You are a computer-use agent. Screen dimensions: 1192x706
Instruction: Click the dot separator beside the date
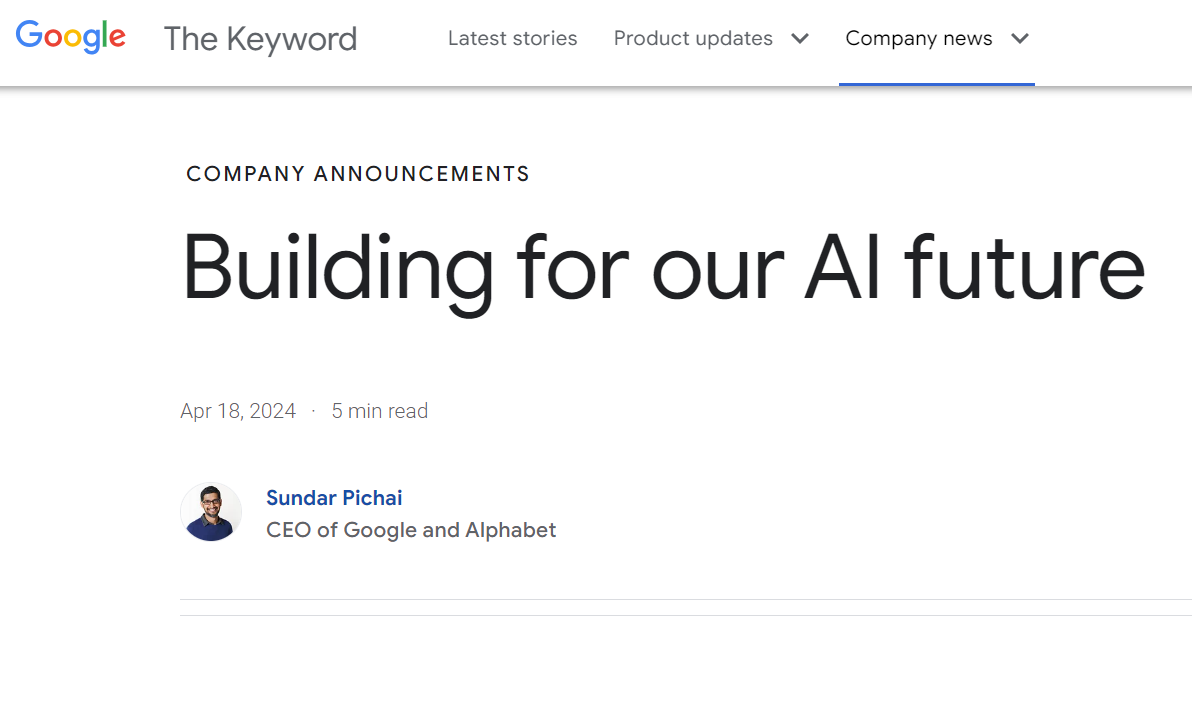(x=313, y=411)
